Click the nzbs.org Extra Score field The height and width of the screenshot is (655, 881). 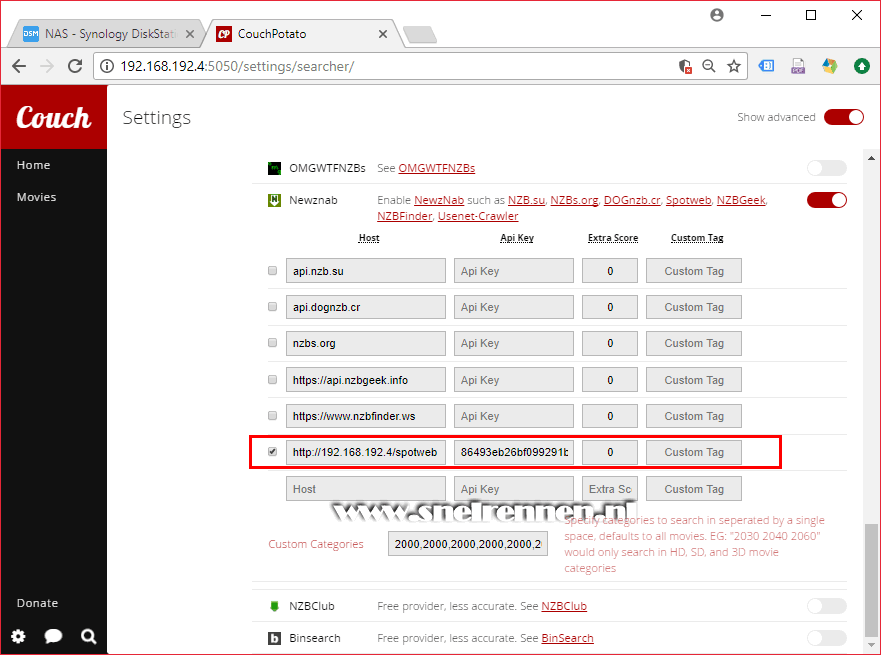pos(610,343)
